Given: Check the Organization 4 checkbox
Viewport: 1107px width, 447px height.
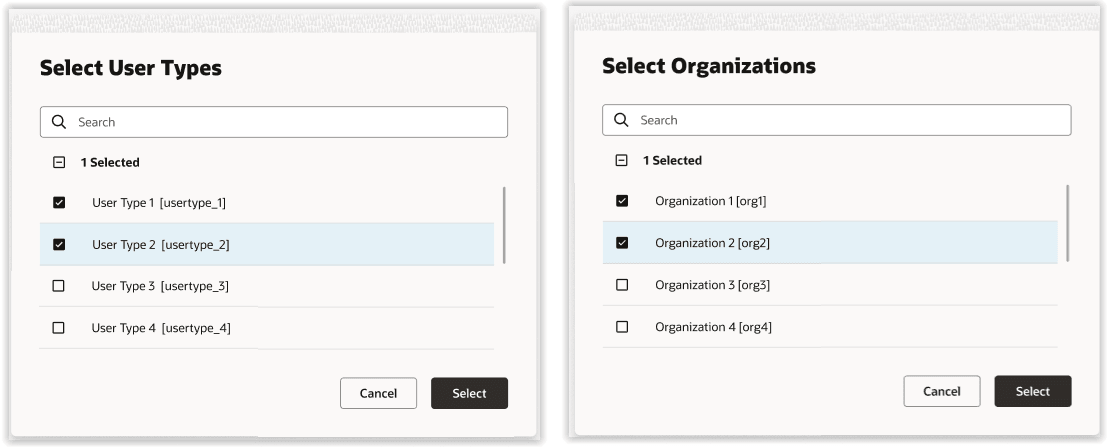Looking at the screenshot, I should 622,327.
